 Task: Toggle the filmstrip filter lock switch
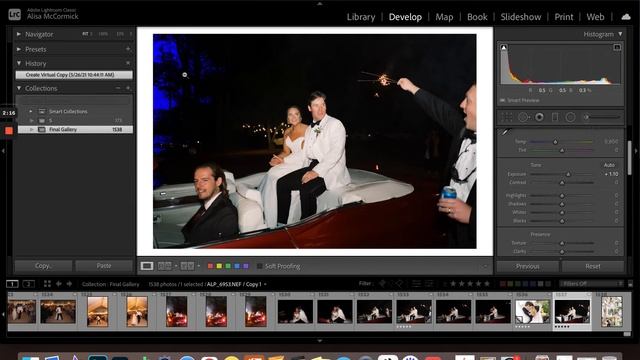point(630,284)
